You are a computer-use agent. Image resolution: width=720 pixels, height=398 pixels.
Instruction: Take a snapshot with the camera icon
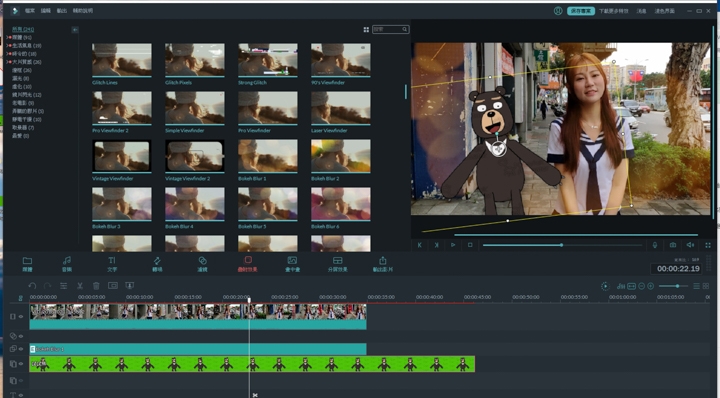tap(673, 245)
